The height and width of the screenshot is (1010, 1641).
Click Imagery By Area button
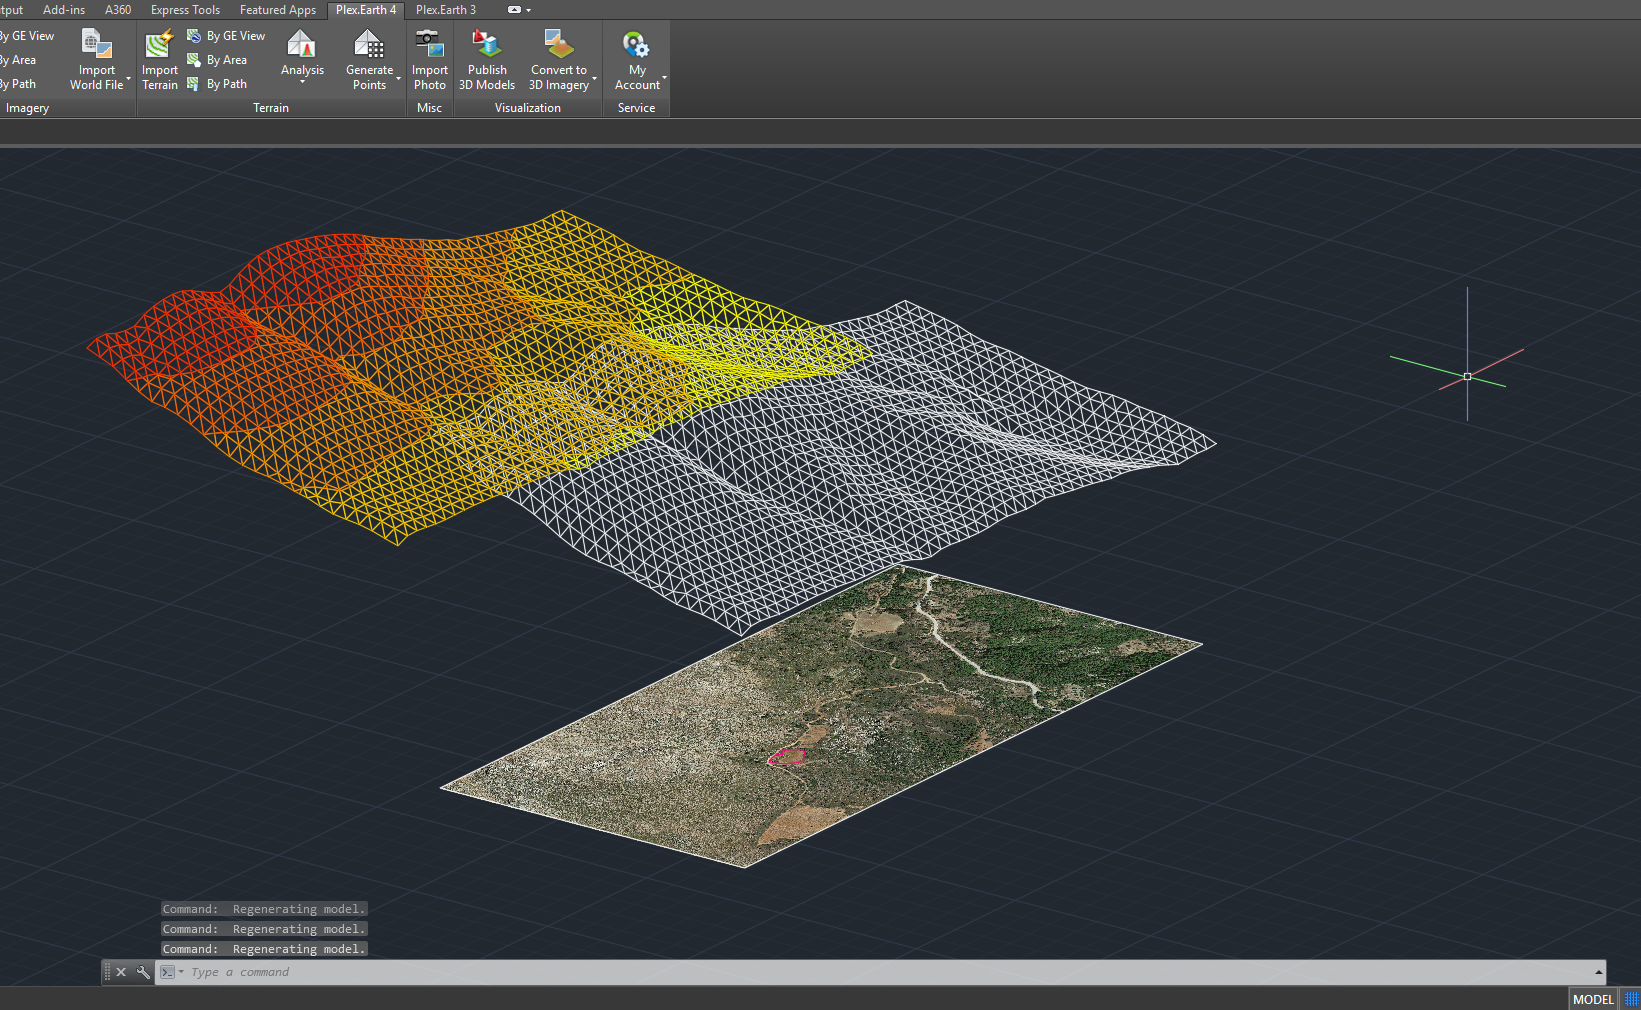click(x=18, y=60)
